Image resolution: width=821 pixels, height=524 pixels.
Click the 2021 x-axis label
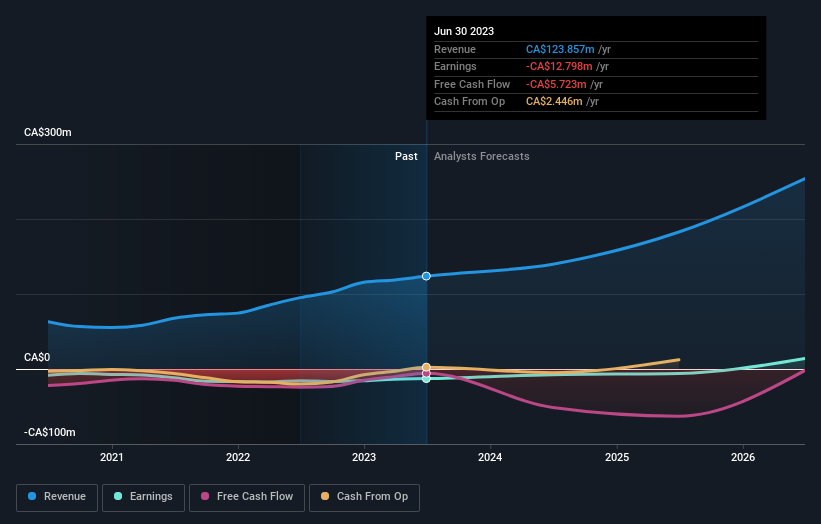112,457
